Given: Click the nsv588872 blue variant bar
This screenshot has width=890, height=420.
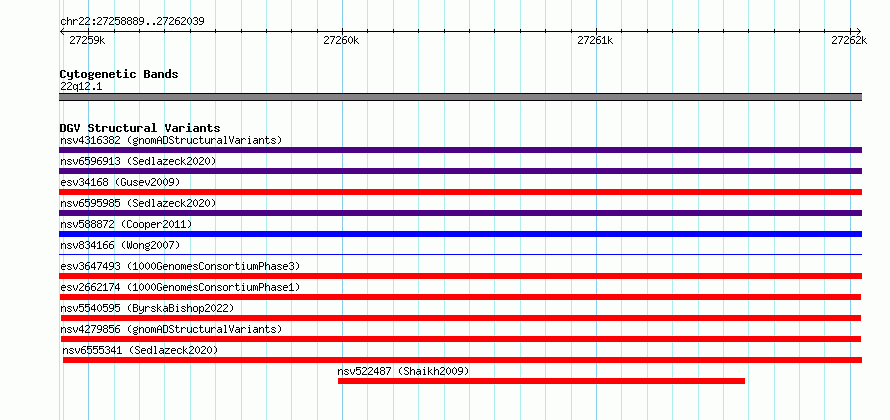Looking at the screenshot, I should coord(460,234).
